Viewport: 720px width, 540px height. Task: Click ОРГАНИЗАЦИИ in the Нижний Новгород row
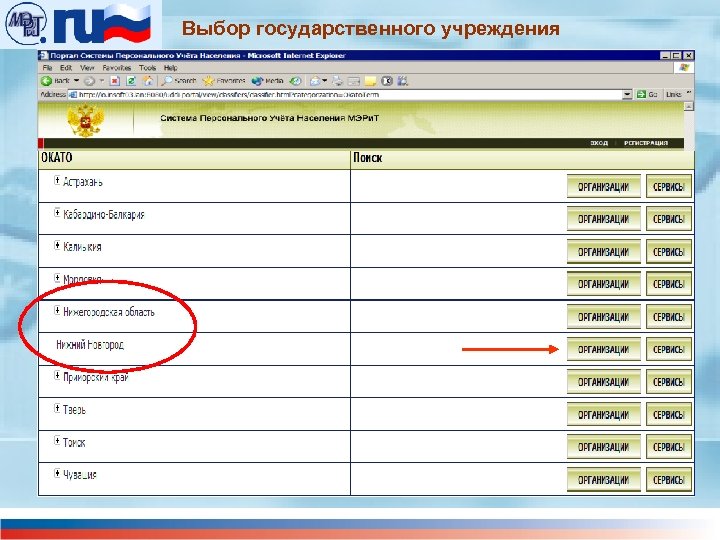click(x=603, y=350)
